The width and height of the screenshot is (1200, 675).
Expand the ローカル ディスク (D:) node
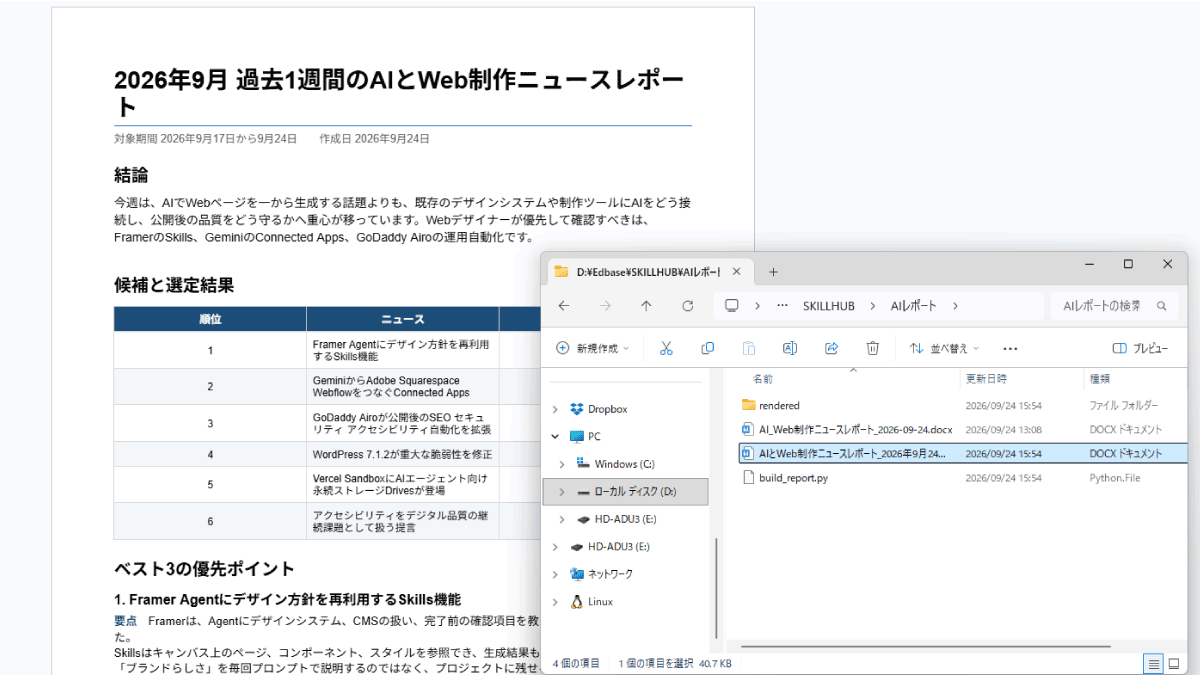562,492
